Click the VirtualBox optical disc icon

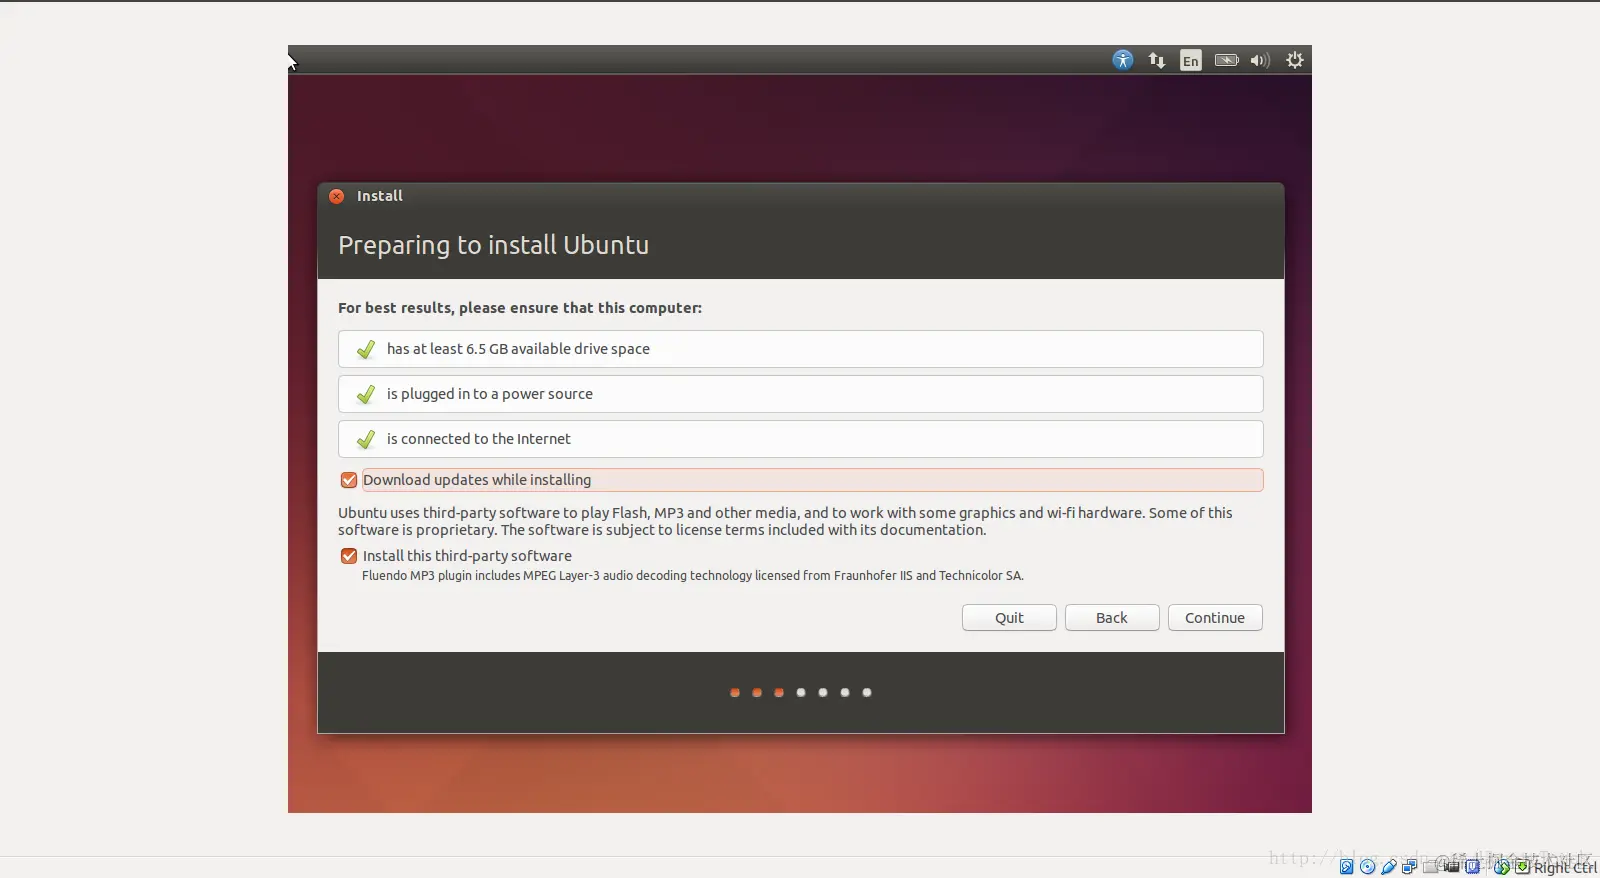[x=1367, y=867]
